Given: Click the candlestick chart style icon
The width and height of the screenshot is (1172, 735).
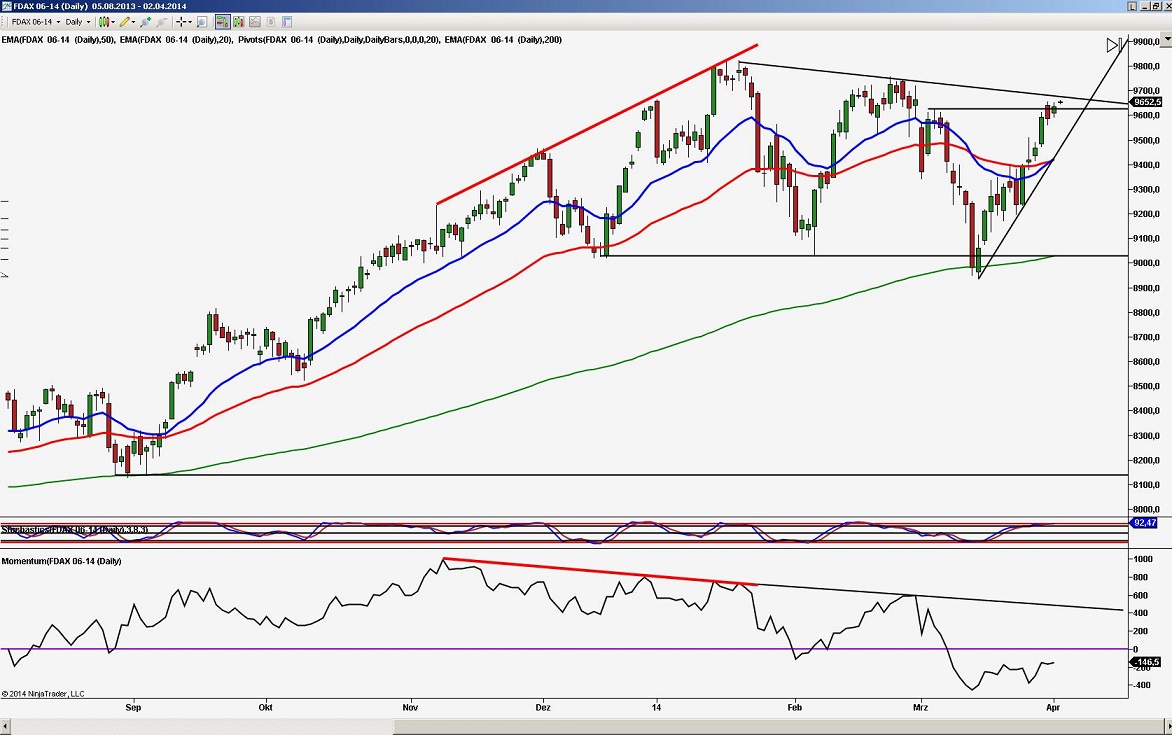Looking at the screenshot, I should pos(103,21).
